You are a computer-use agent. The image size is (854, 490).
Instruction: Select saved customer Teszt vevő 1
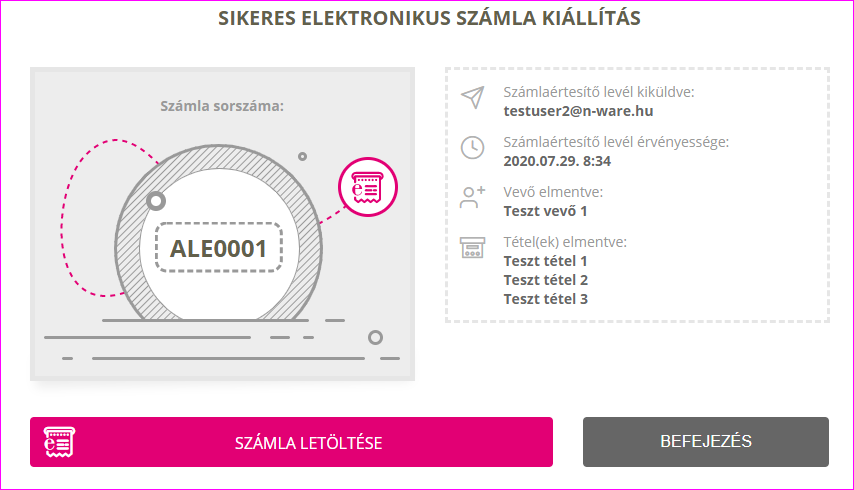(x=545, y=211)
